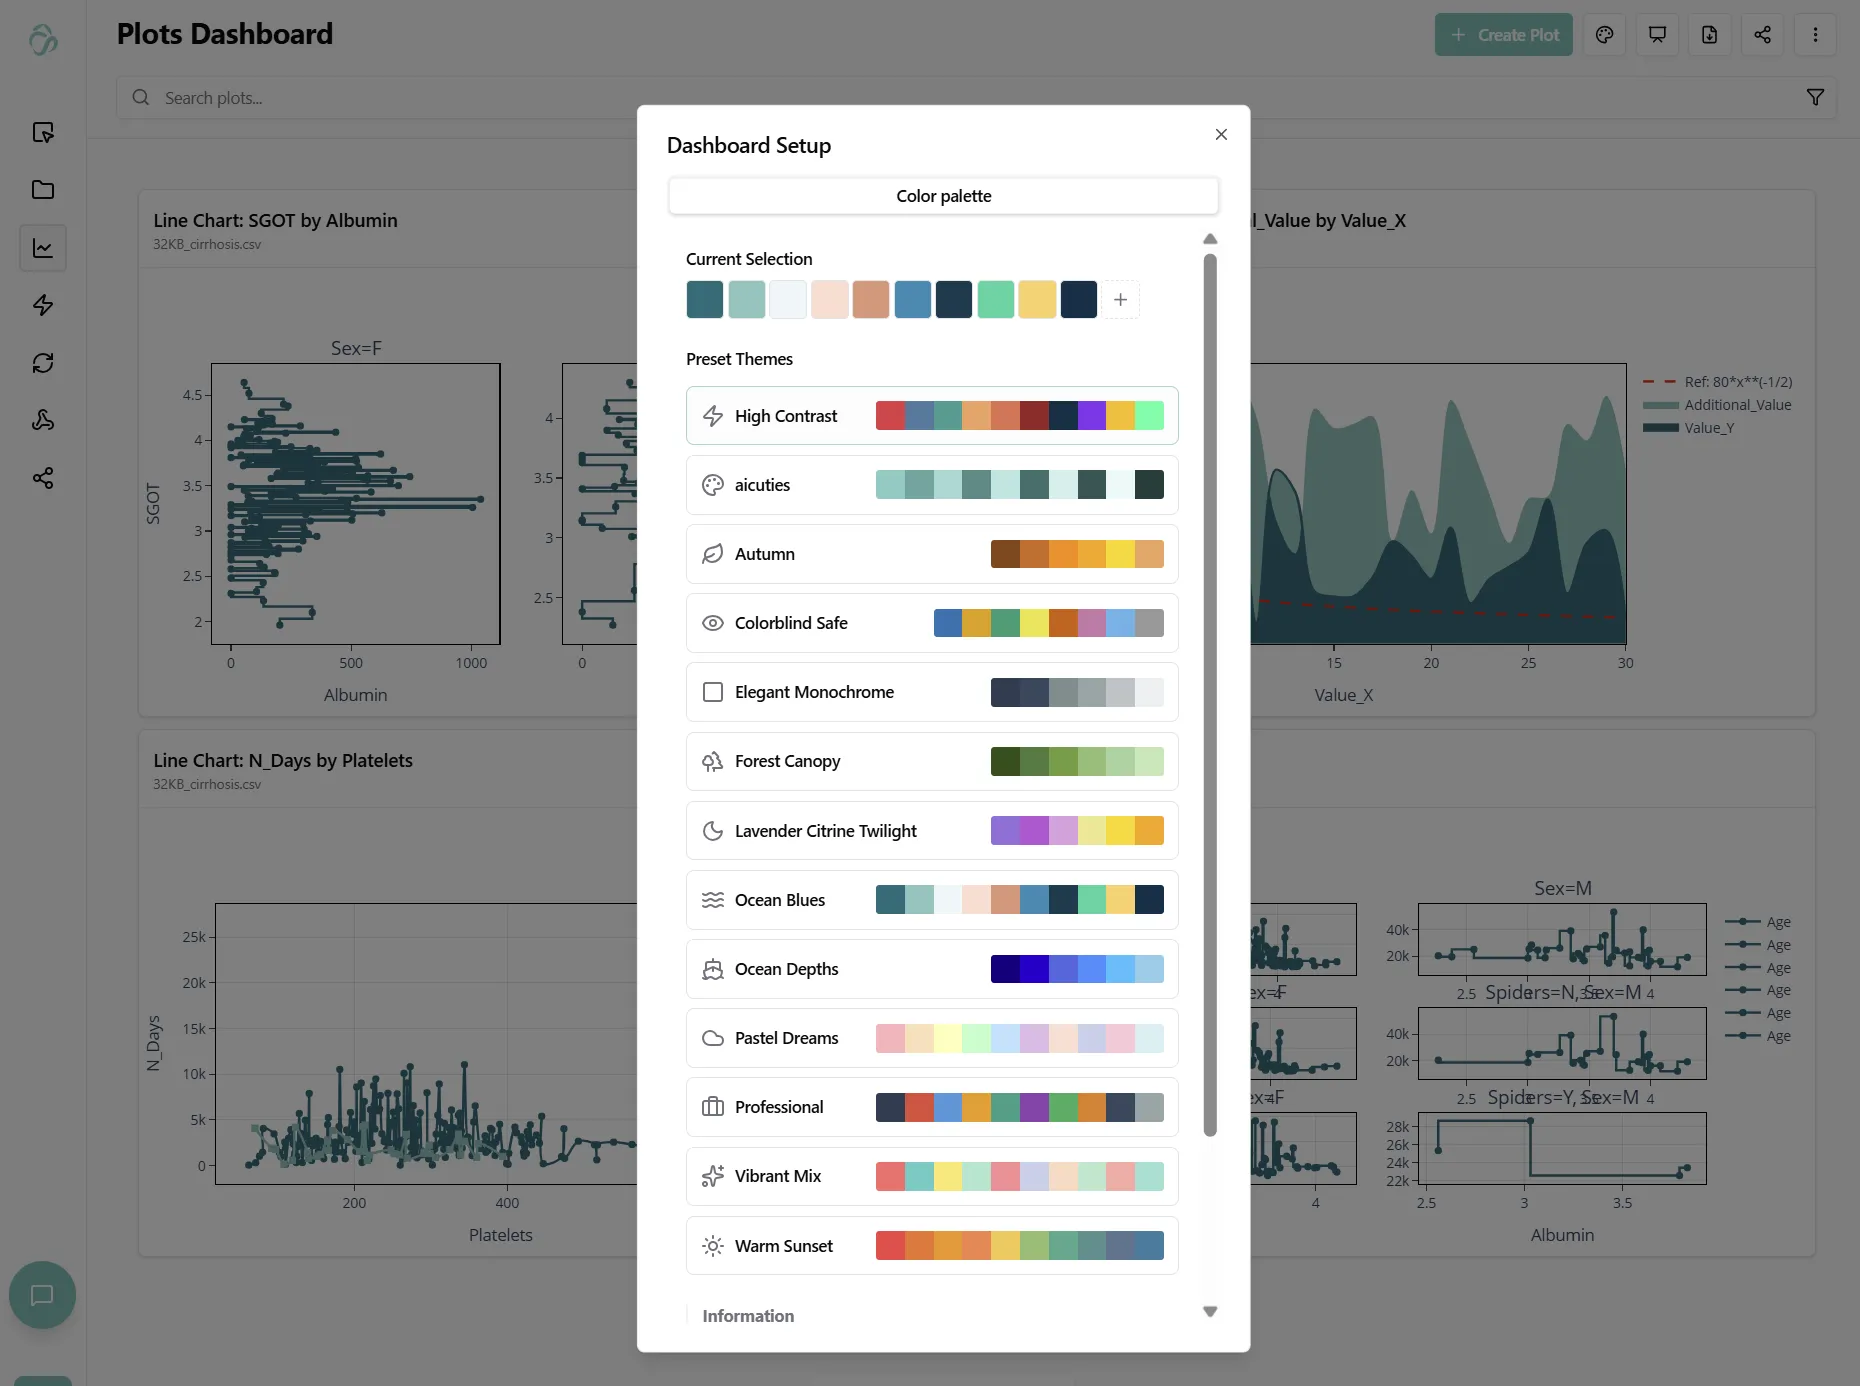The width and height of the screenshot is (1860, 1386).
Task: Expand the Information section in the dialog
Action: coord(747,1316)
